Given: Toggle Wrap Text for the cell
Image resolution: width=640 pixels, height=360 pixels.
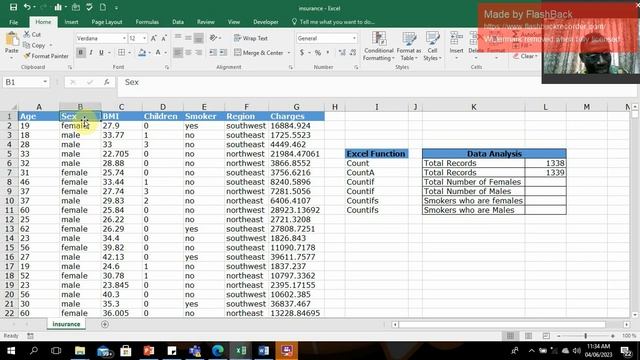Looking at the screenshot, I should pyautogui.click(x=251, y=38).
